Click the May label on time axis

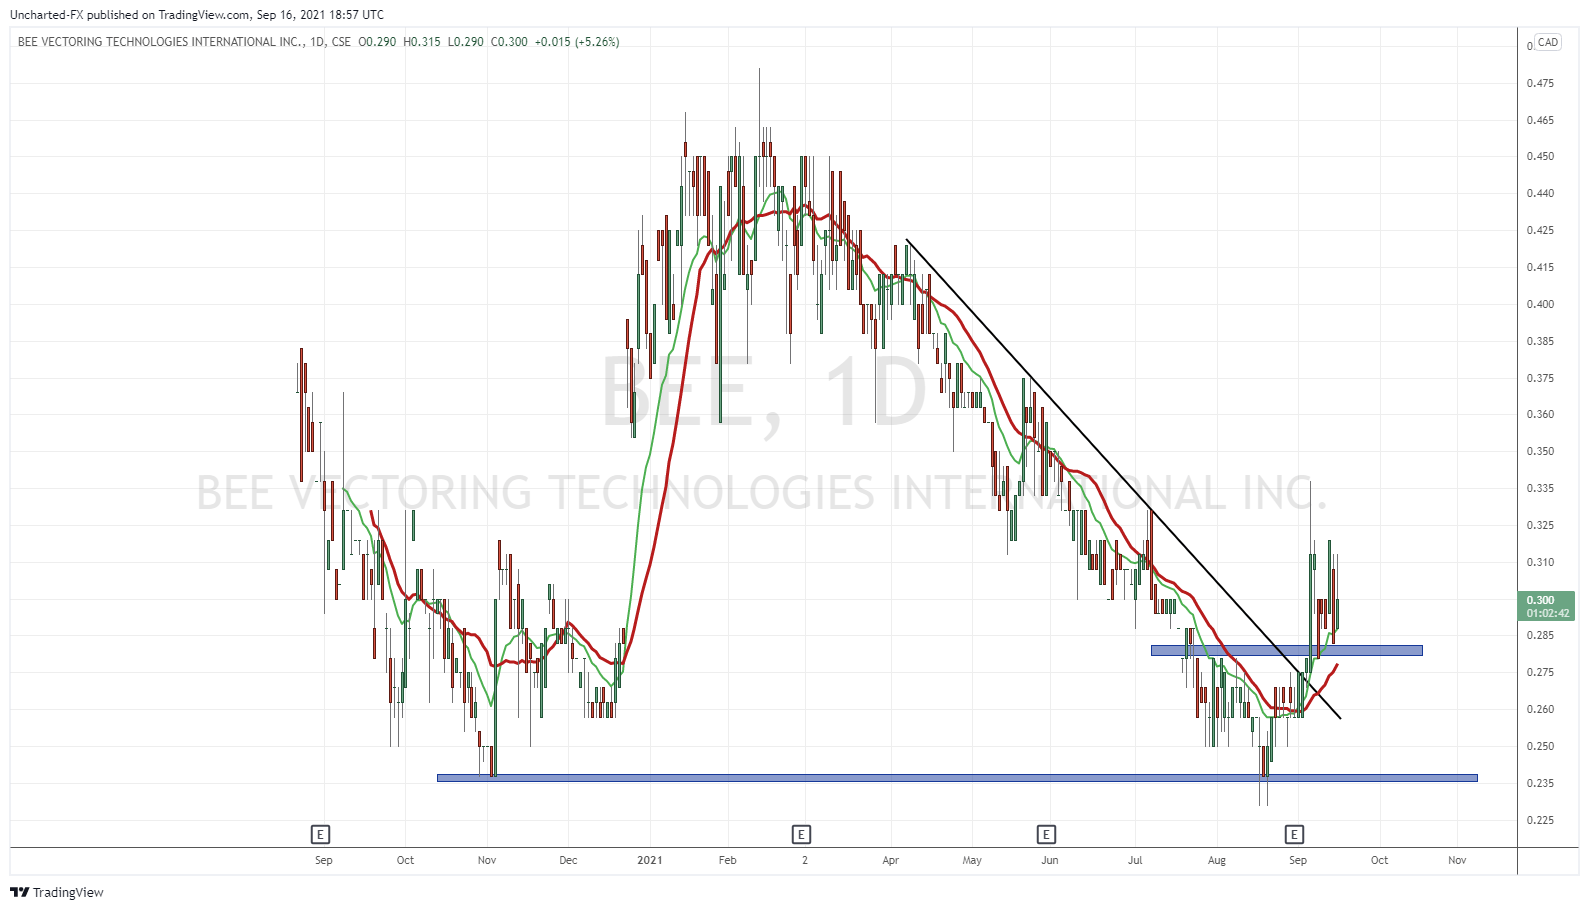[972, 860]
